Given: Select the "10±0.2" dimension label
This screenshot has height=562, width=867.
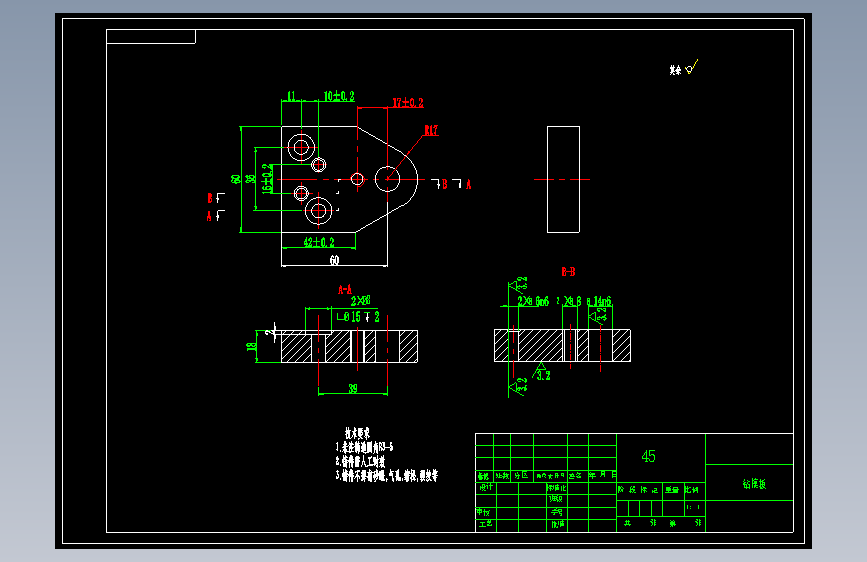Looking at the screenshot, I should click(339, 96).
